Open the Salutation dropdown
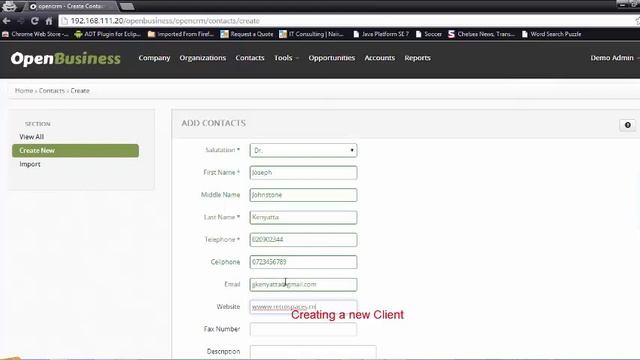 point(303,150)
